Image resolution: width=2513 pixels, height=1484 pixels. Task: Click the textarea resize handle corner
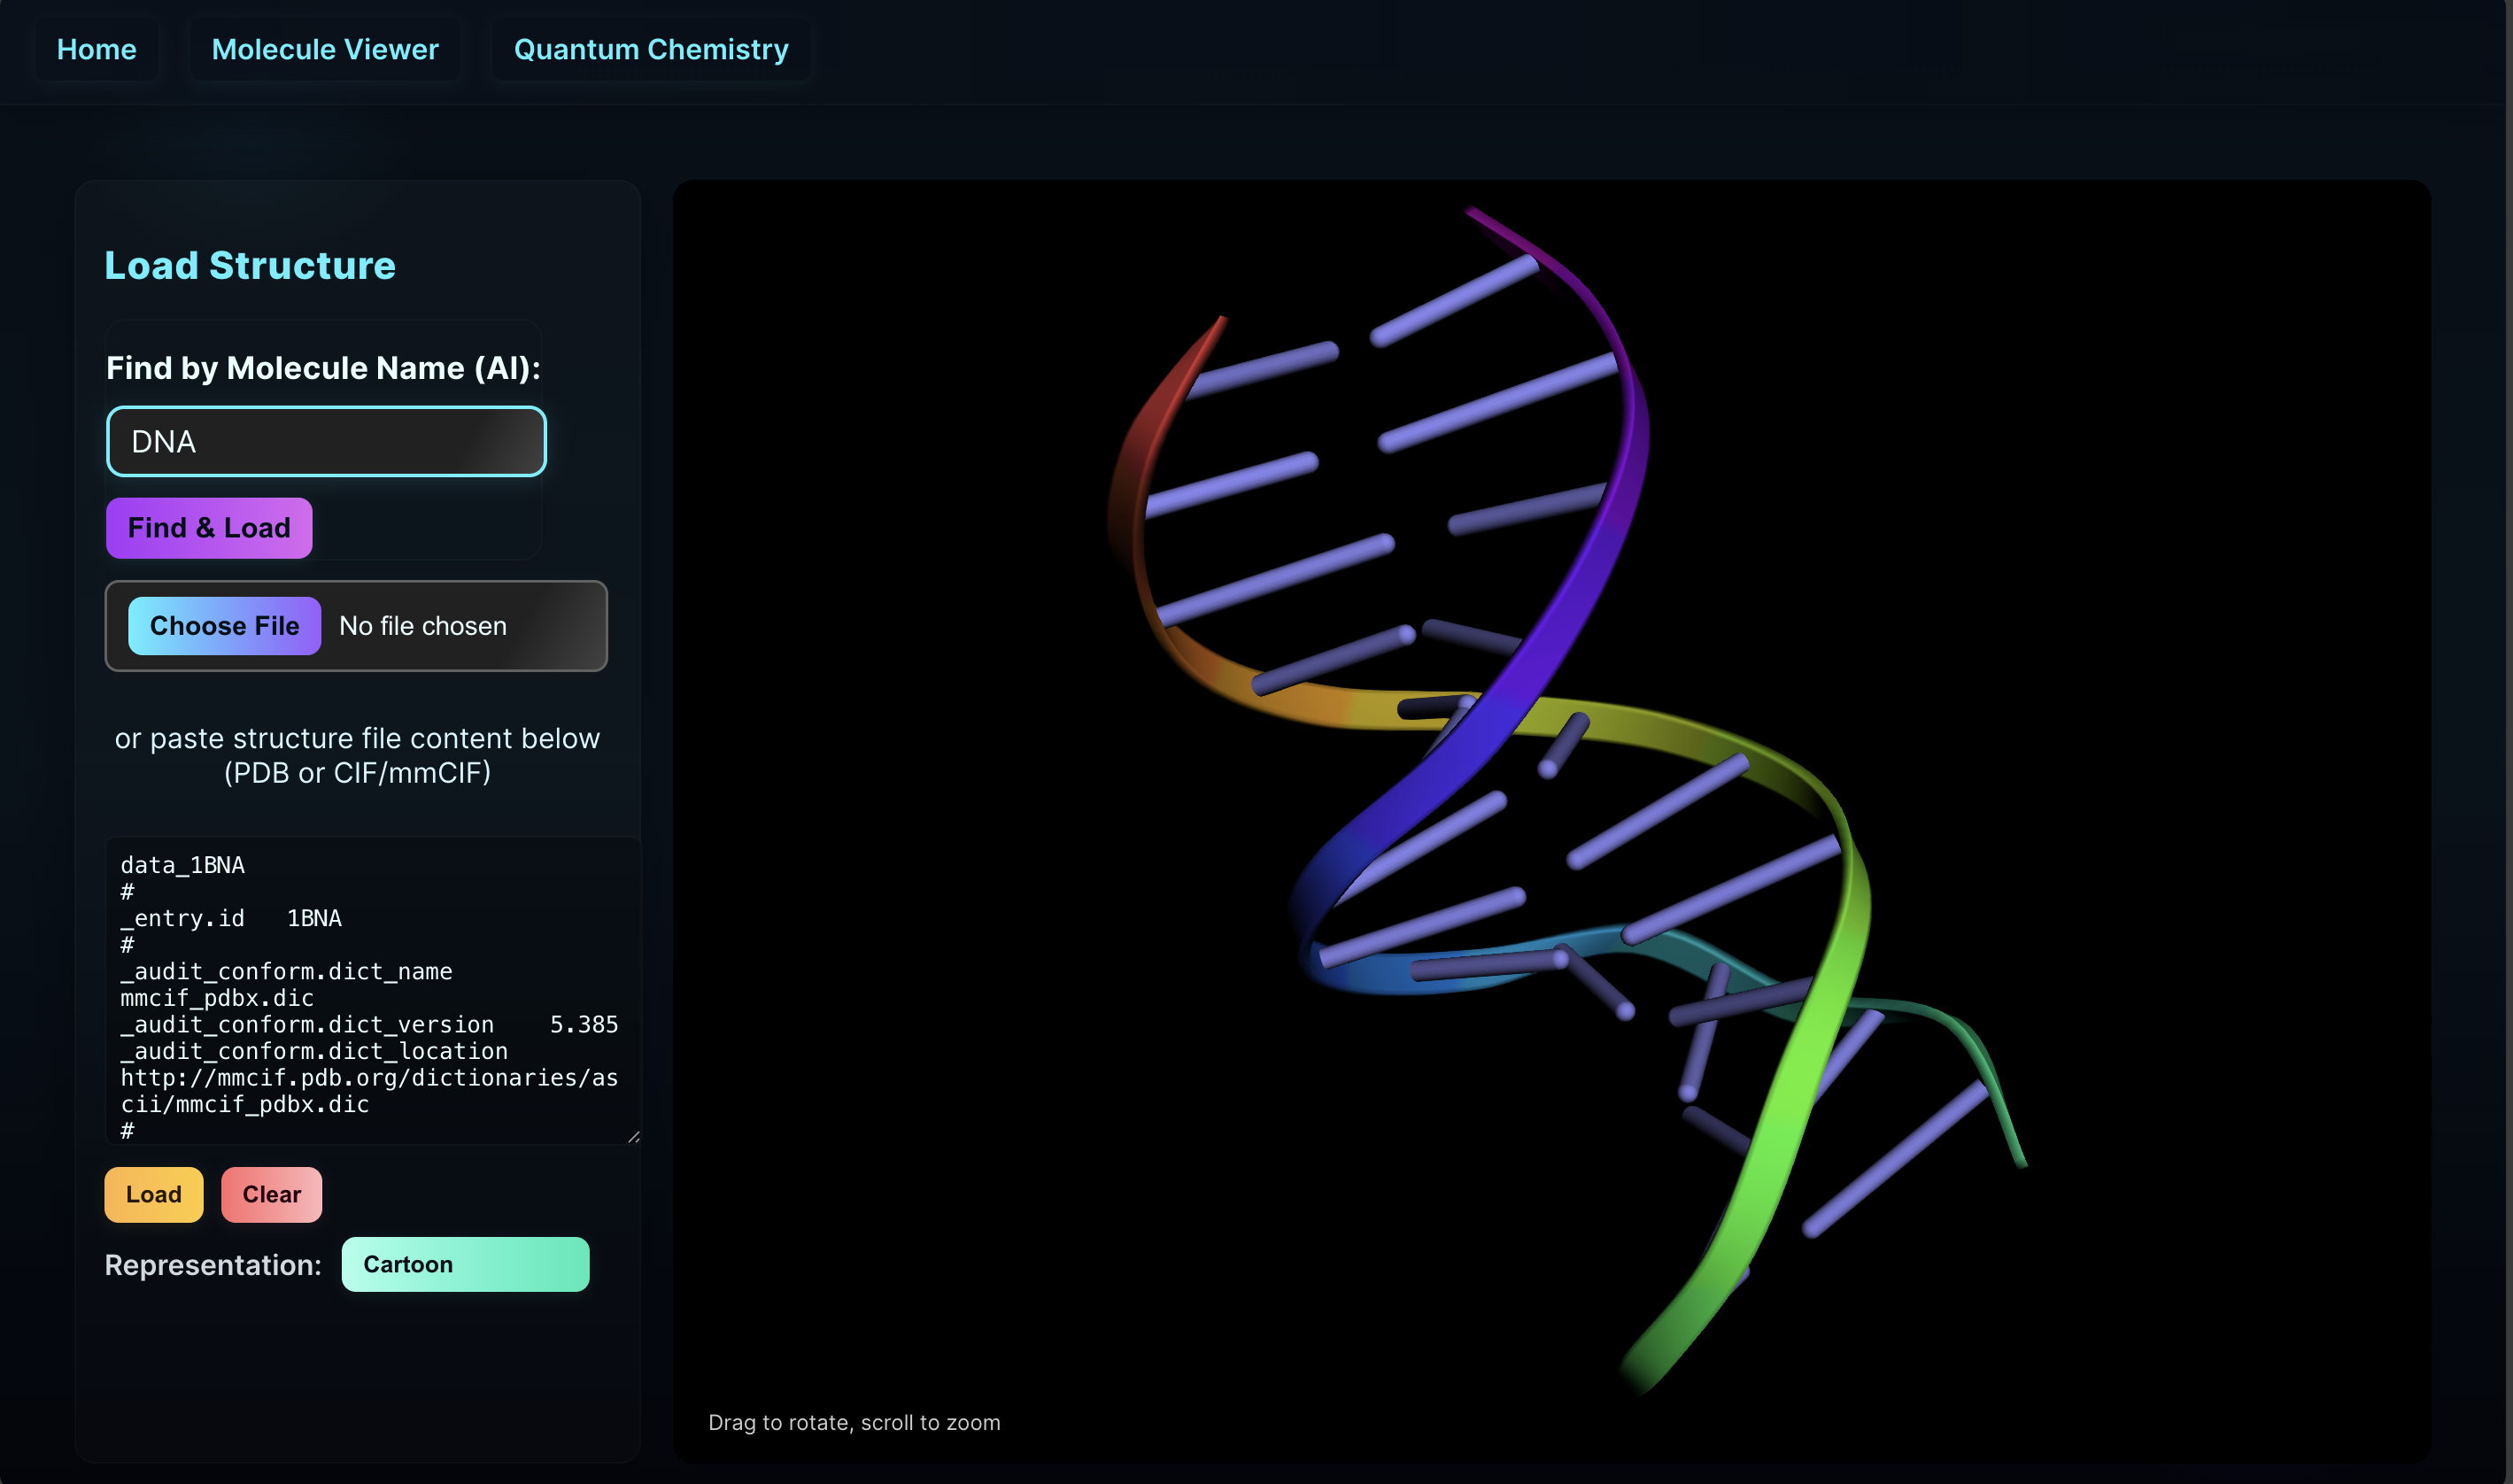pos(633,1136)
